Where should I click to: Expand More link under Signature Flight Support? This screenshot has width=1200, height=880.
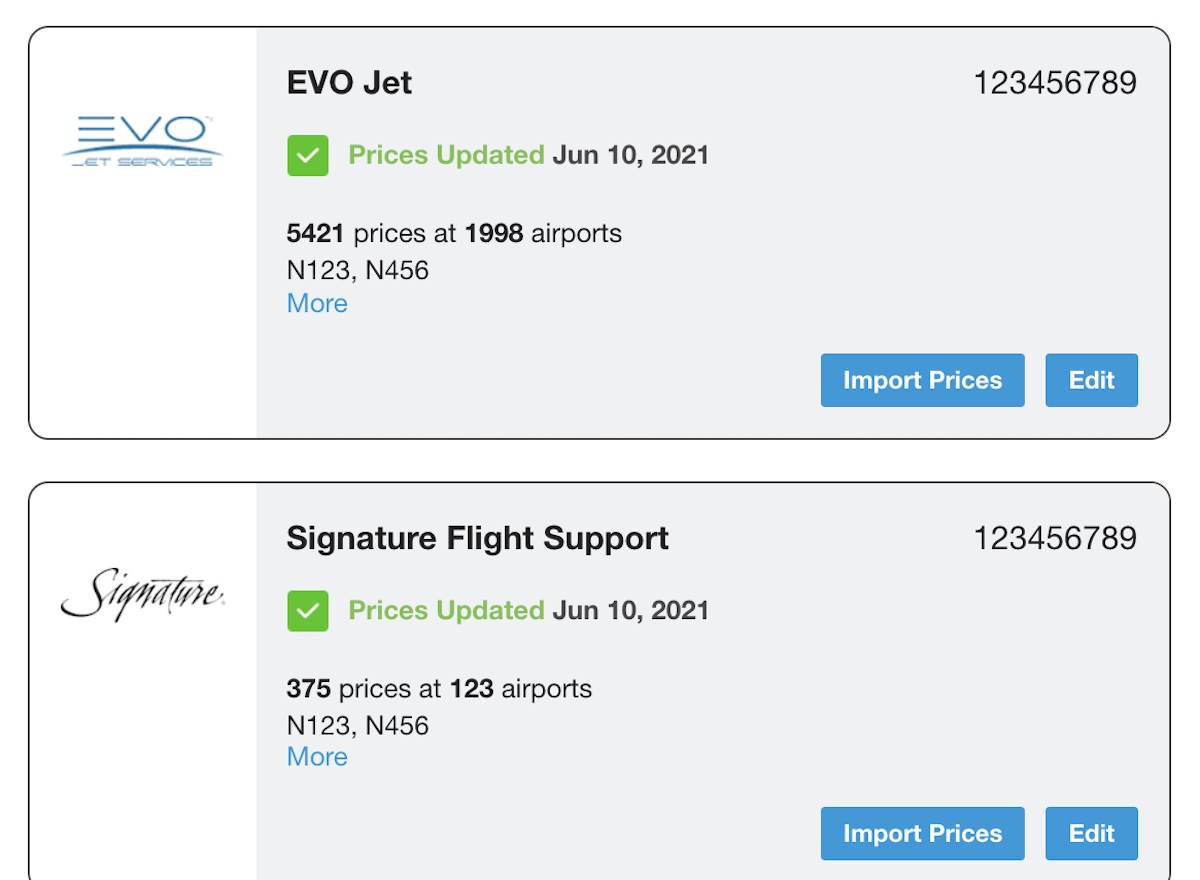(317, 757)
